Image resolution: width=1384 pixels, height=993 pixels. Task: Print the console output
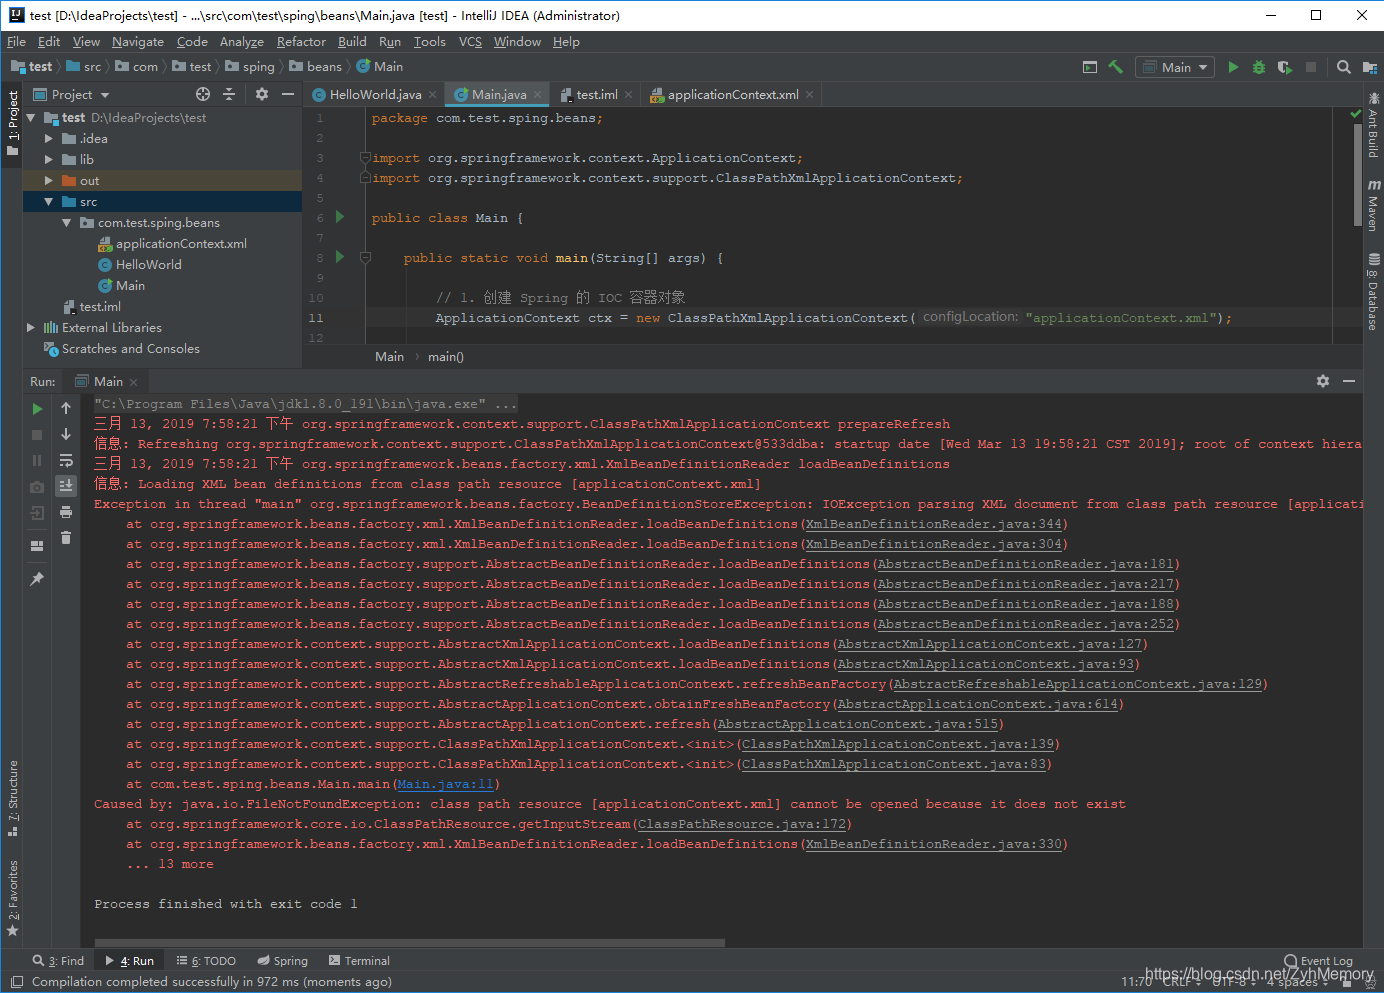tap(66, 512)
